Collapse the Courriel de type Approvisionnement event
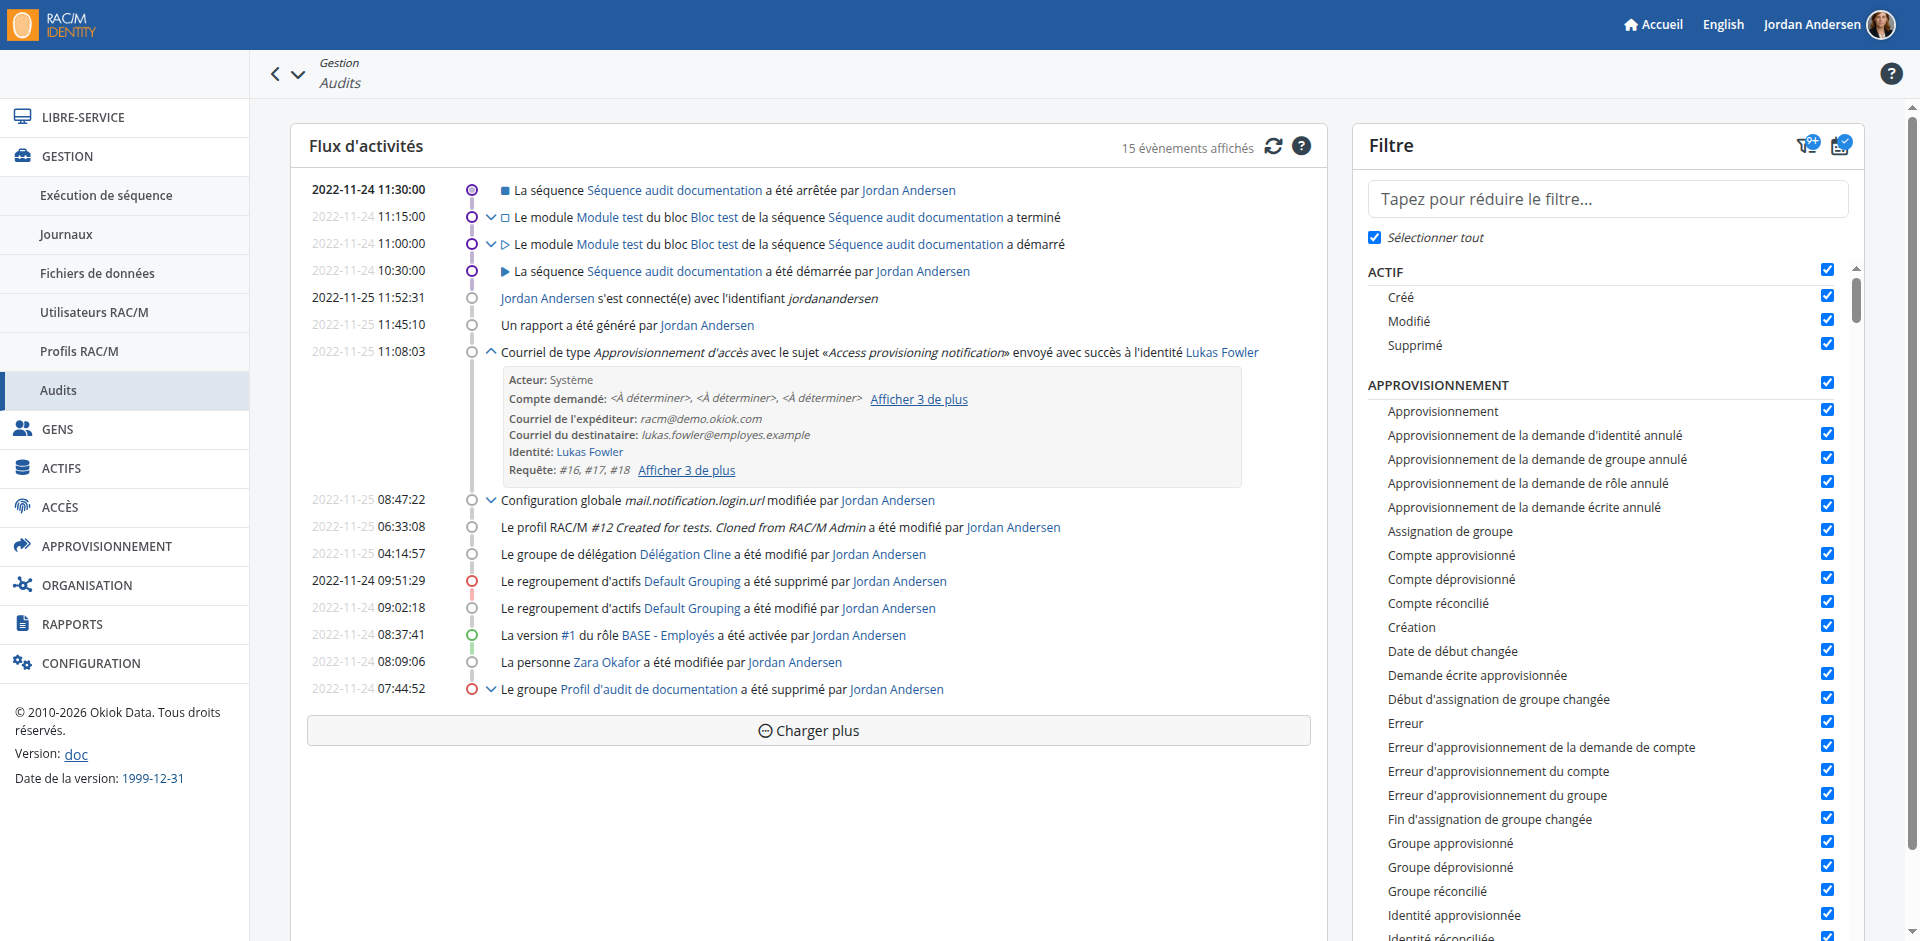Screen dimensions: 1920x941 pyautogui.click(x=491, y=352)
